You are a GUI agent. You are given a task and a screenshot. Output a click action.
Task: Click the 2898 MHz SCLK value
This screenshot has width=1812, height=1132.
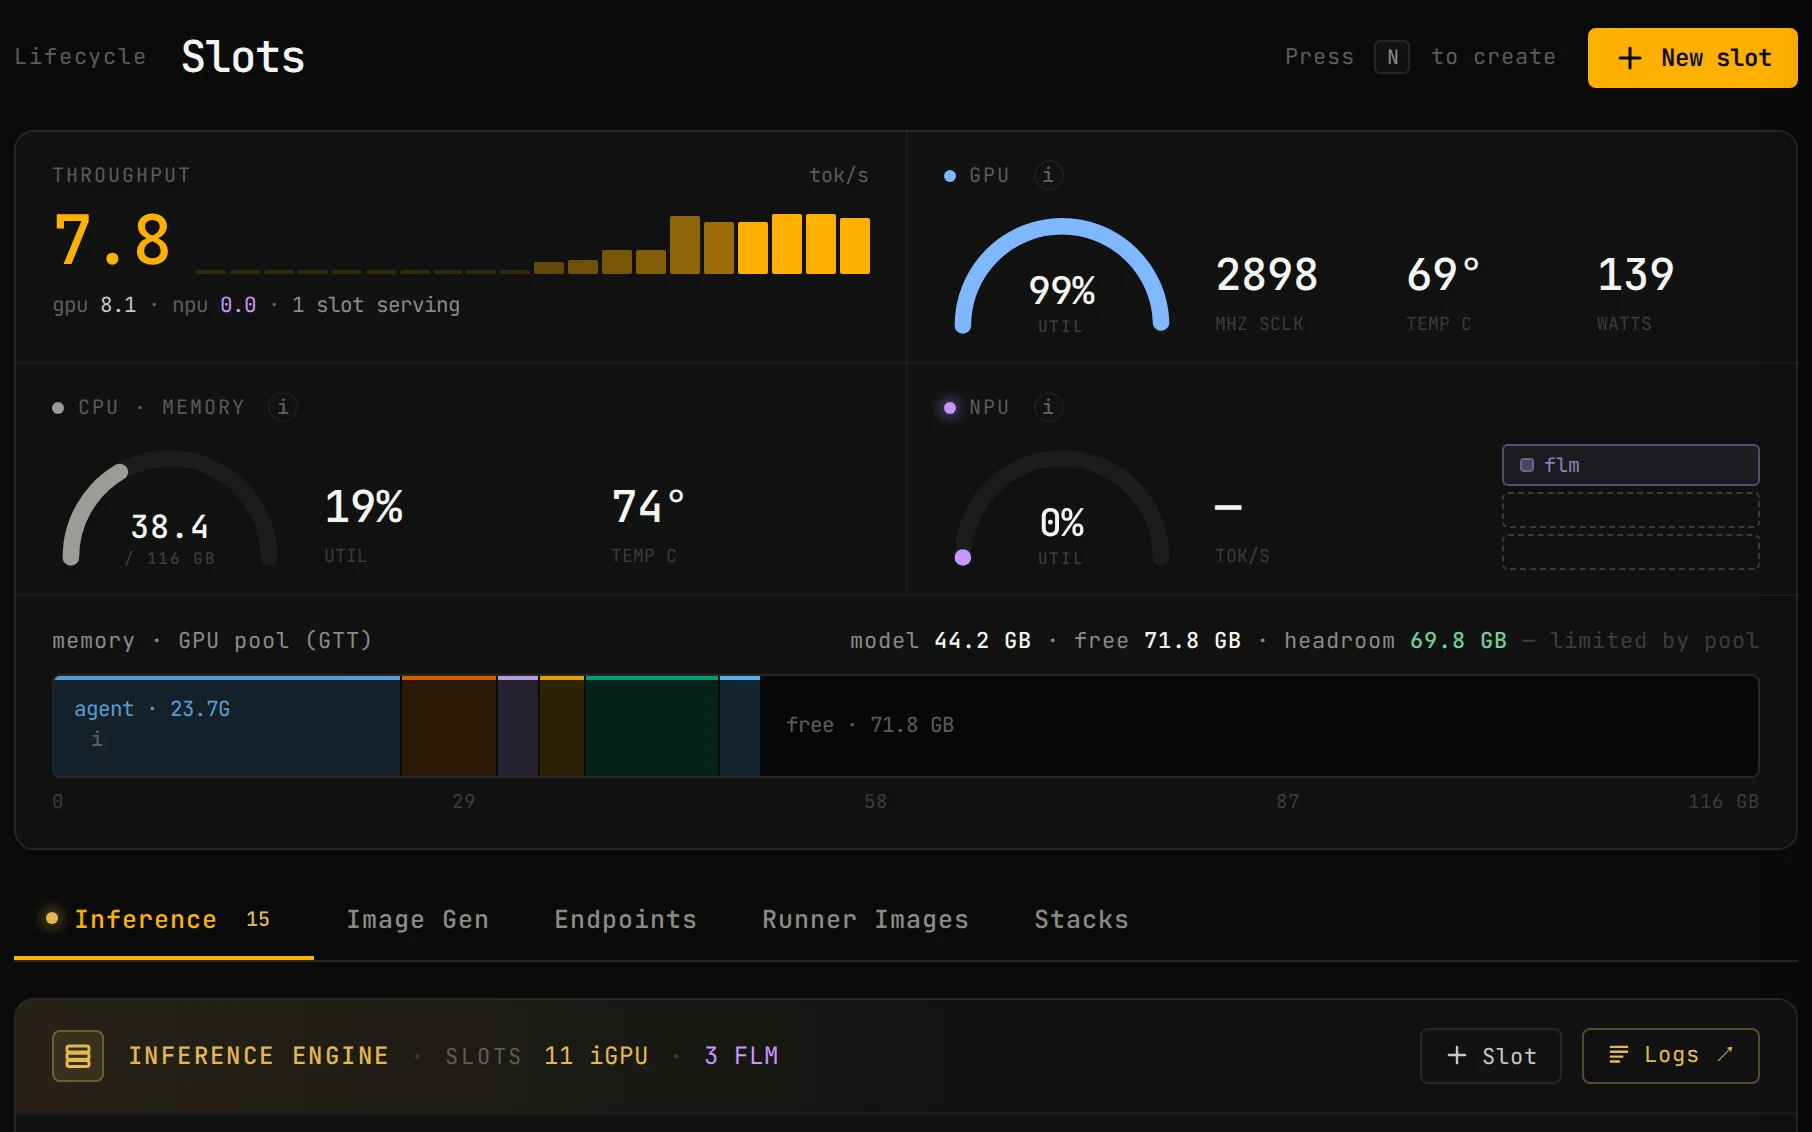click(x=1266, y=275)
